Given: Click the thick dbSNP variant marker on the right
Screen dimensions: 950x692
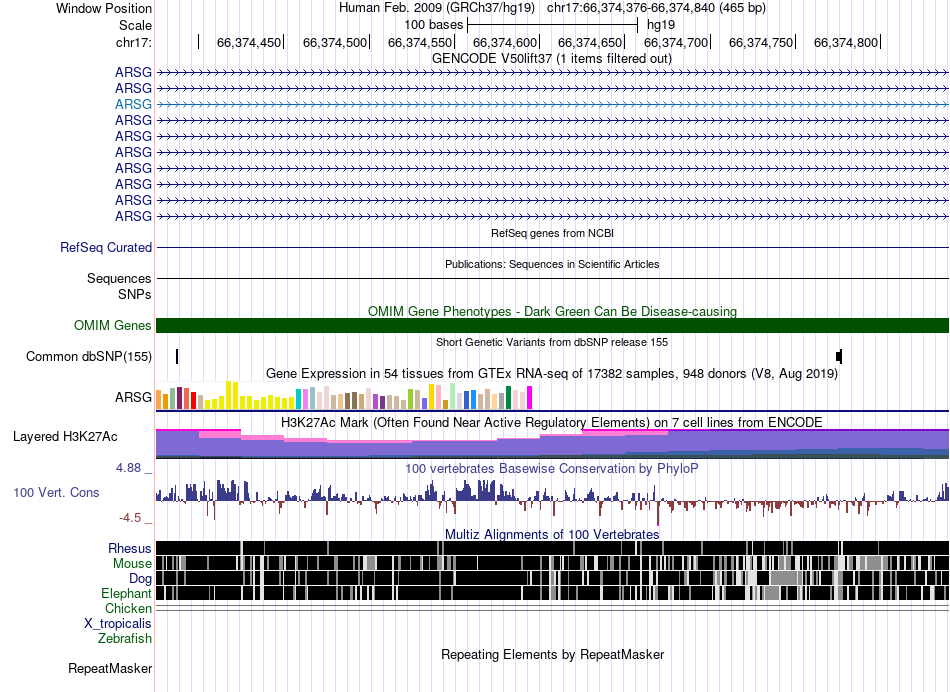Looking at the screenshot, I should click(839, 356).
